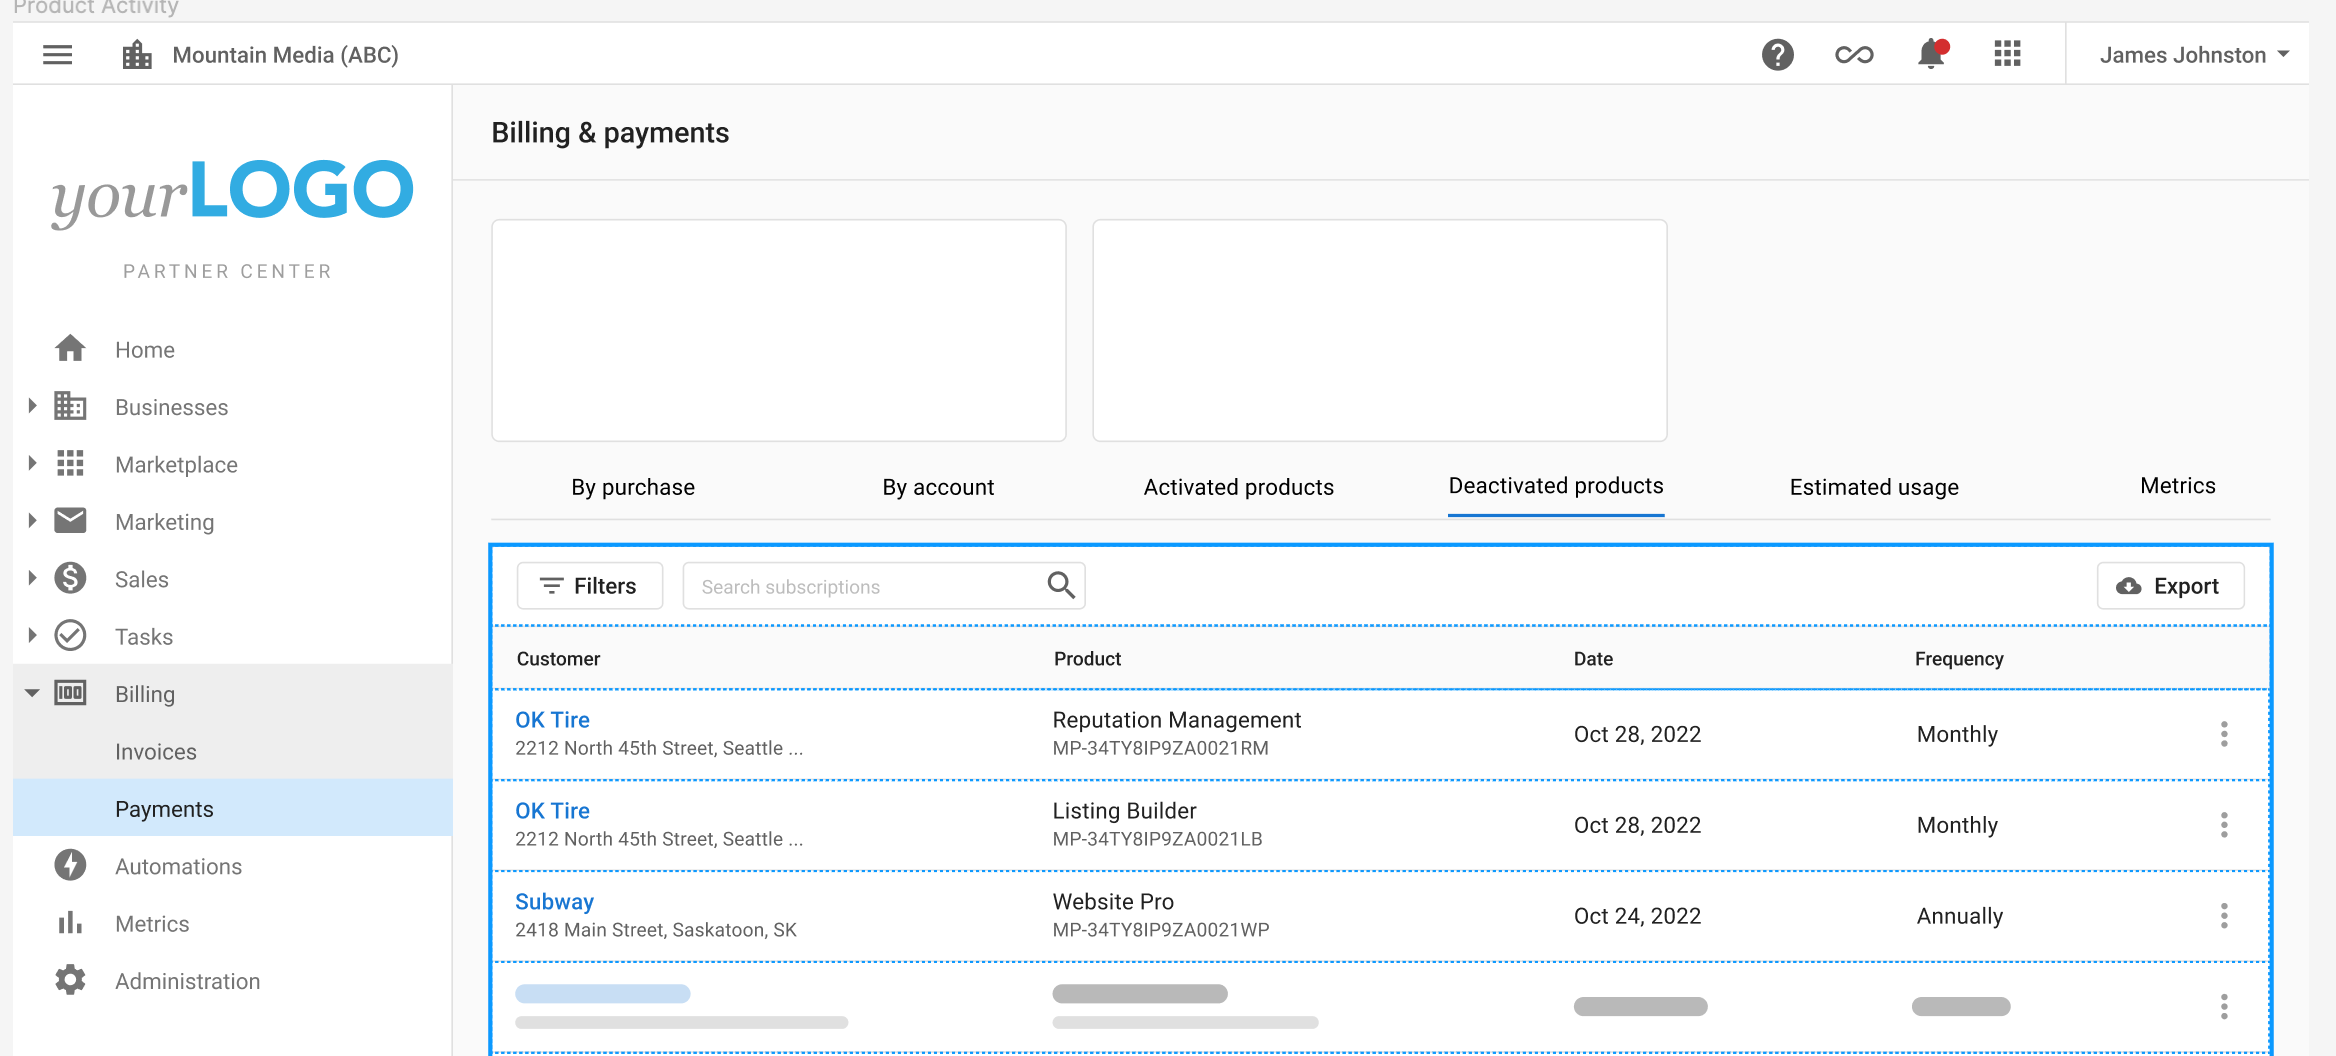The width and height of the screenshot is (2336, 1056).
Task: Click the building company icon
Action: [137, 55]
